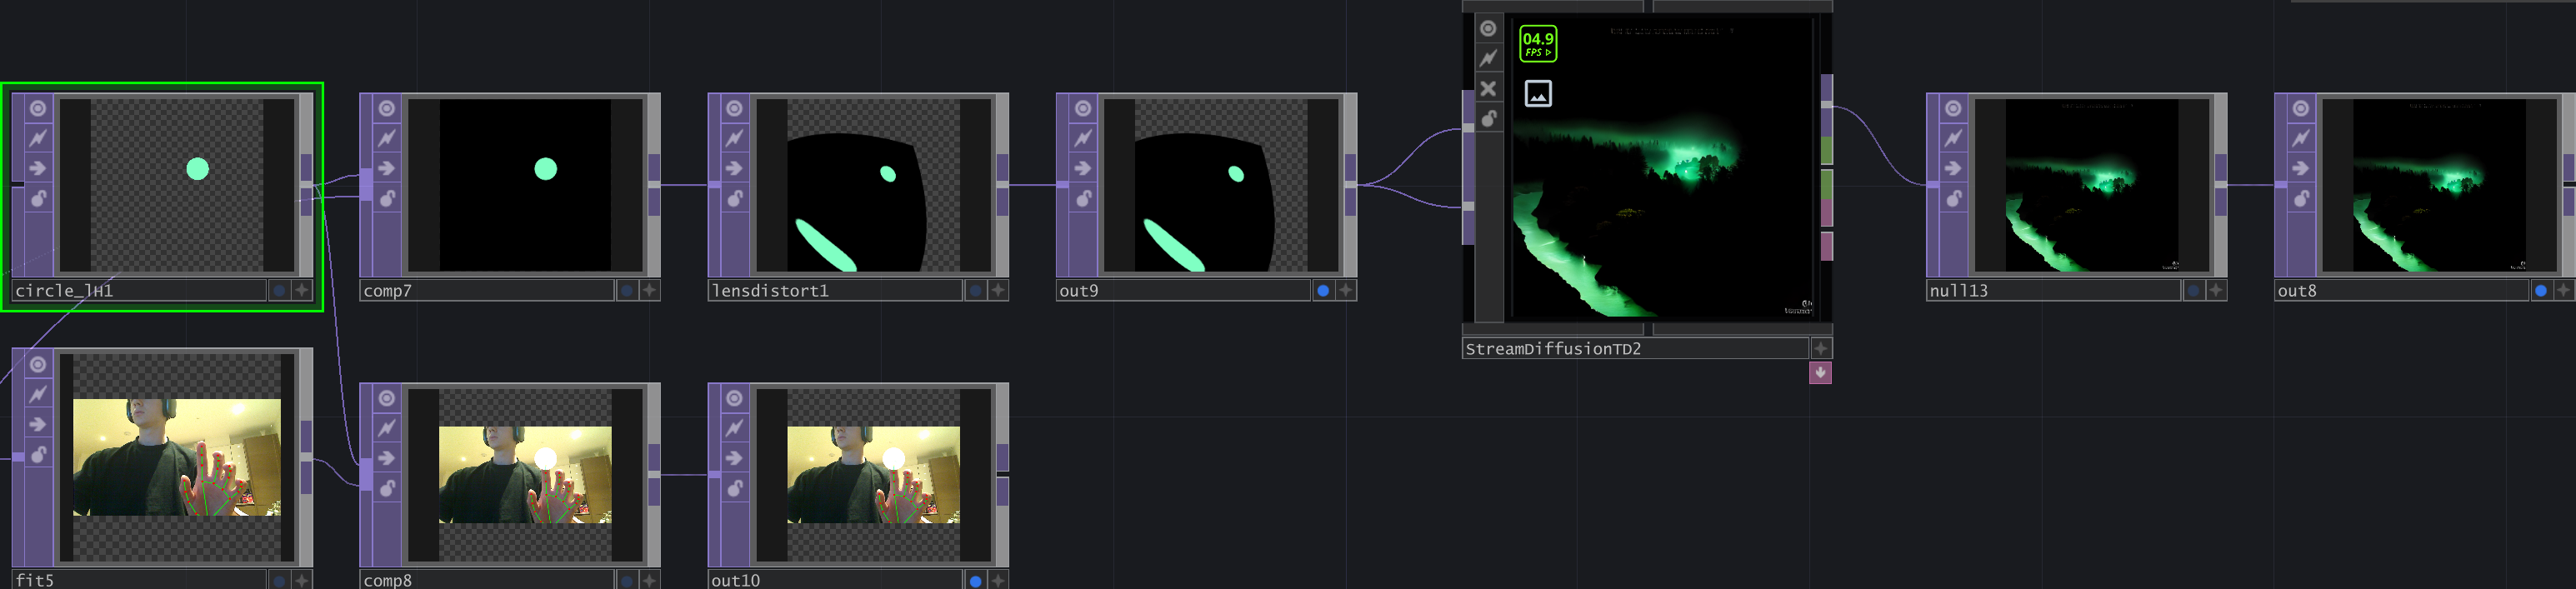Screen dimensions: 2576x589
Task: Disable blue display flag on out9
Action: click(x=1323, y=290)
